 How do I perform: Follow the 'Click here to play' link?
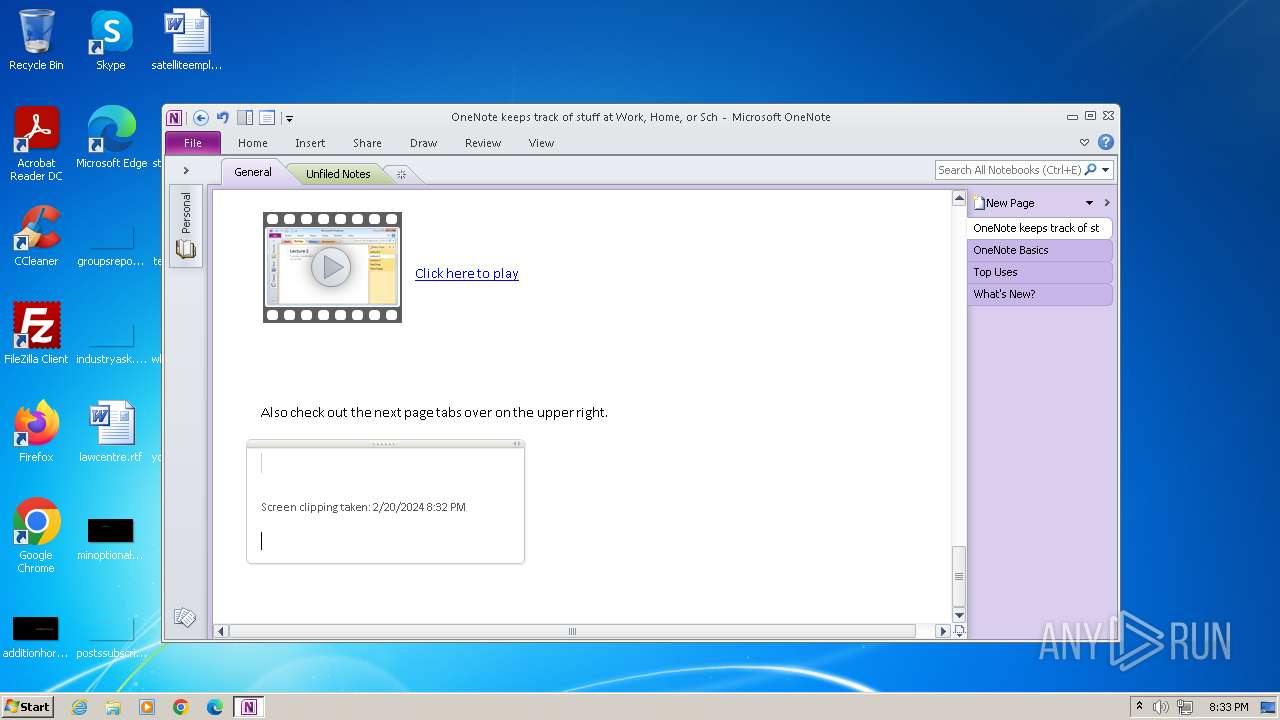[x=467, y=273]
